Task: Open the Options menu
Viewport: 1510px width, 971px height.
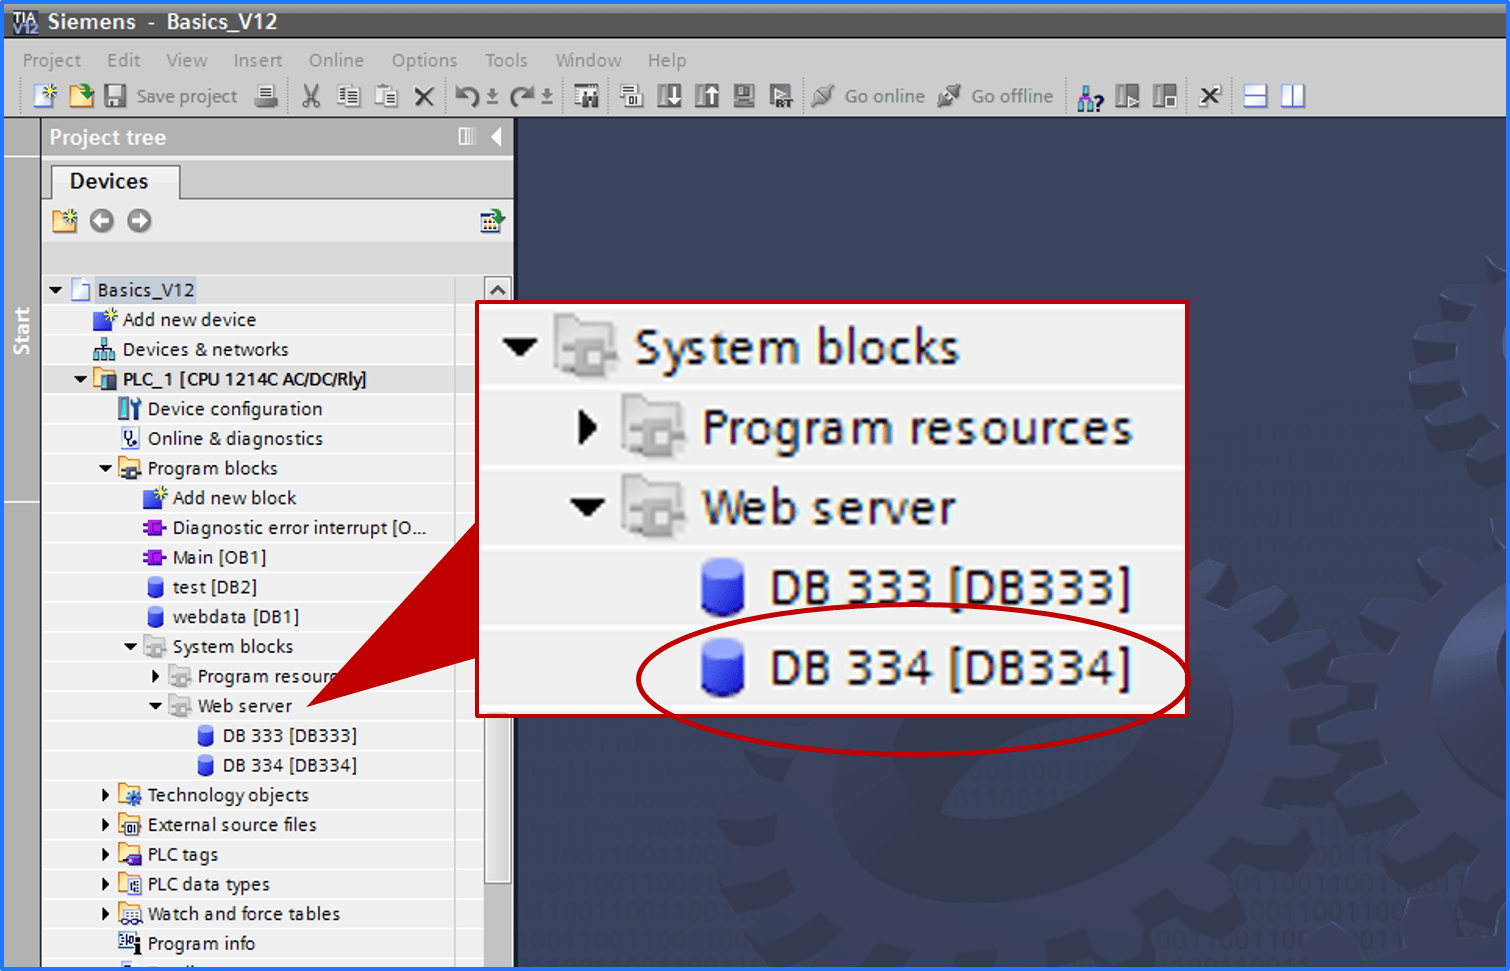Action: [424, 60]
